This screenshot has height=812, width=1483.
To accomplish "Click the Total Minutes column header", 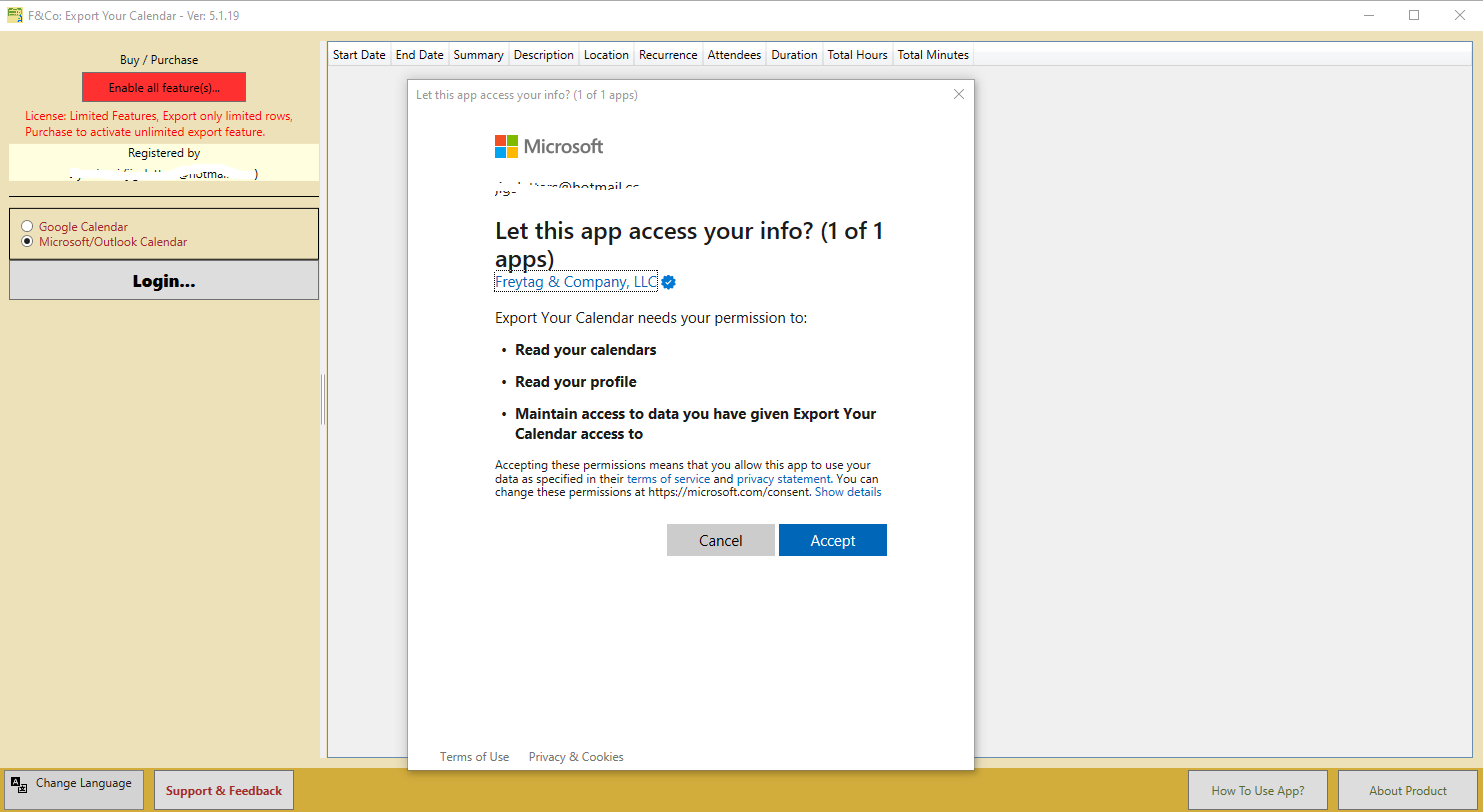I will coord(933,55).
